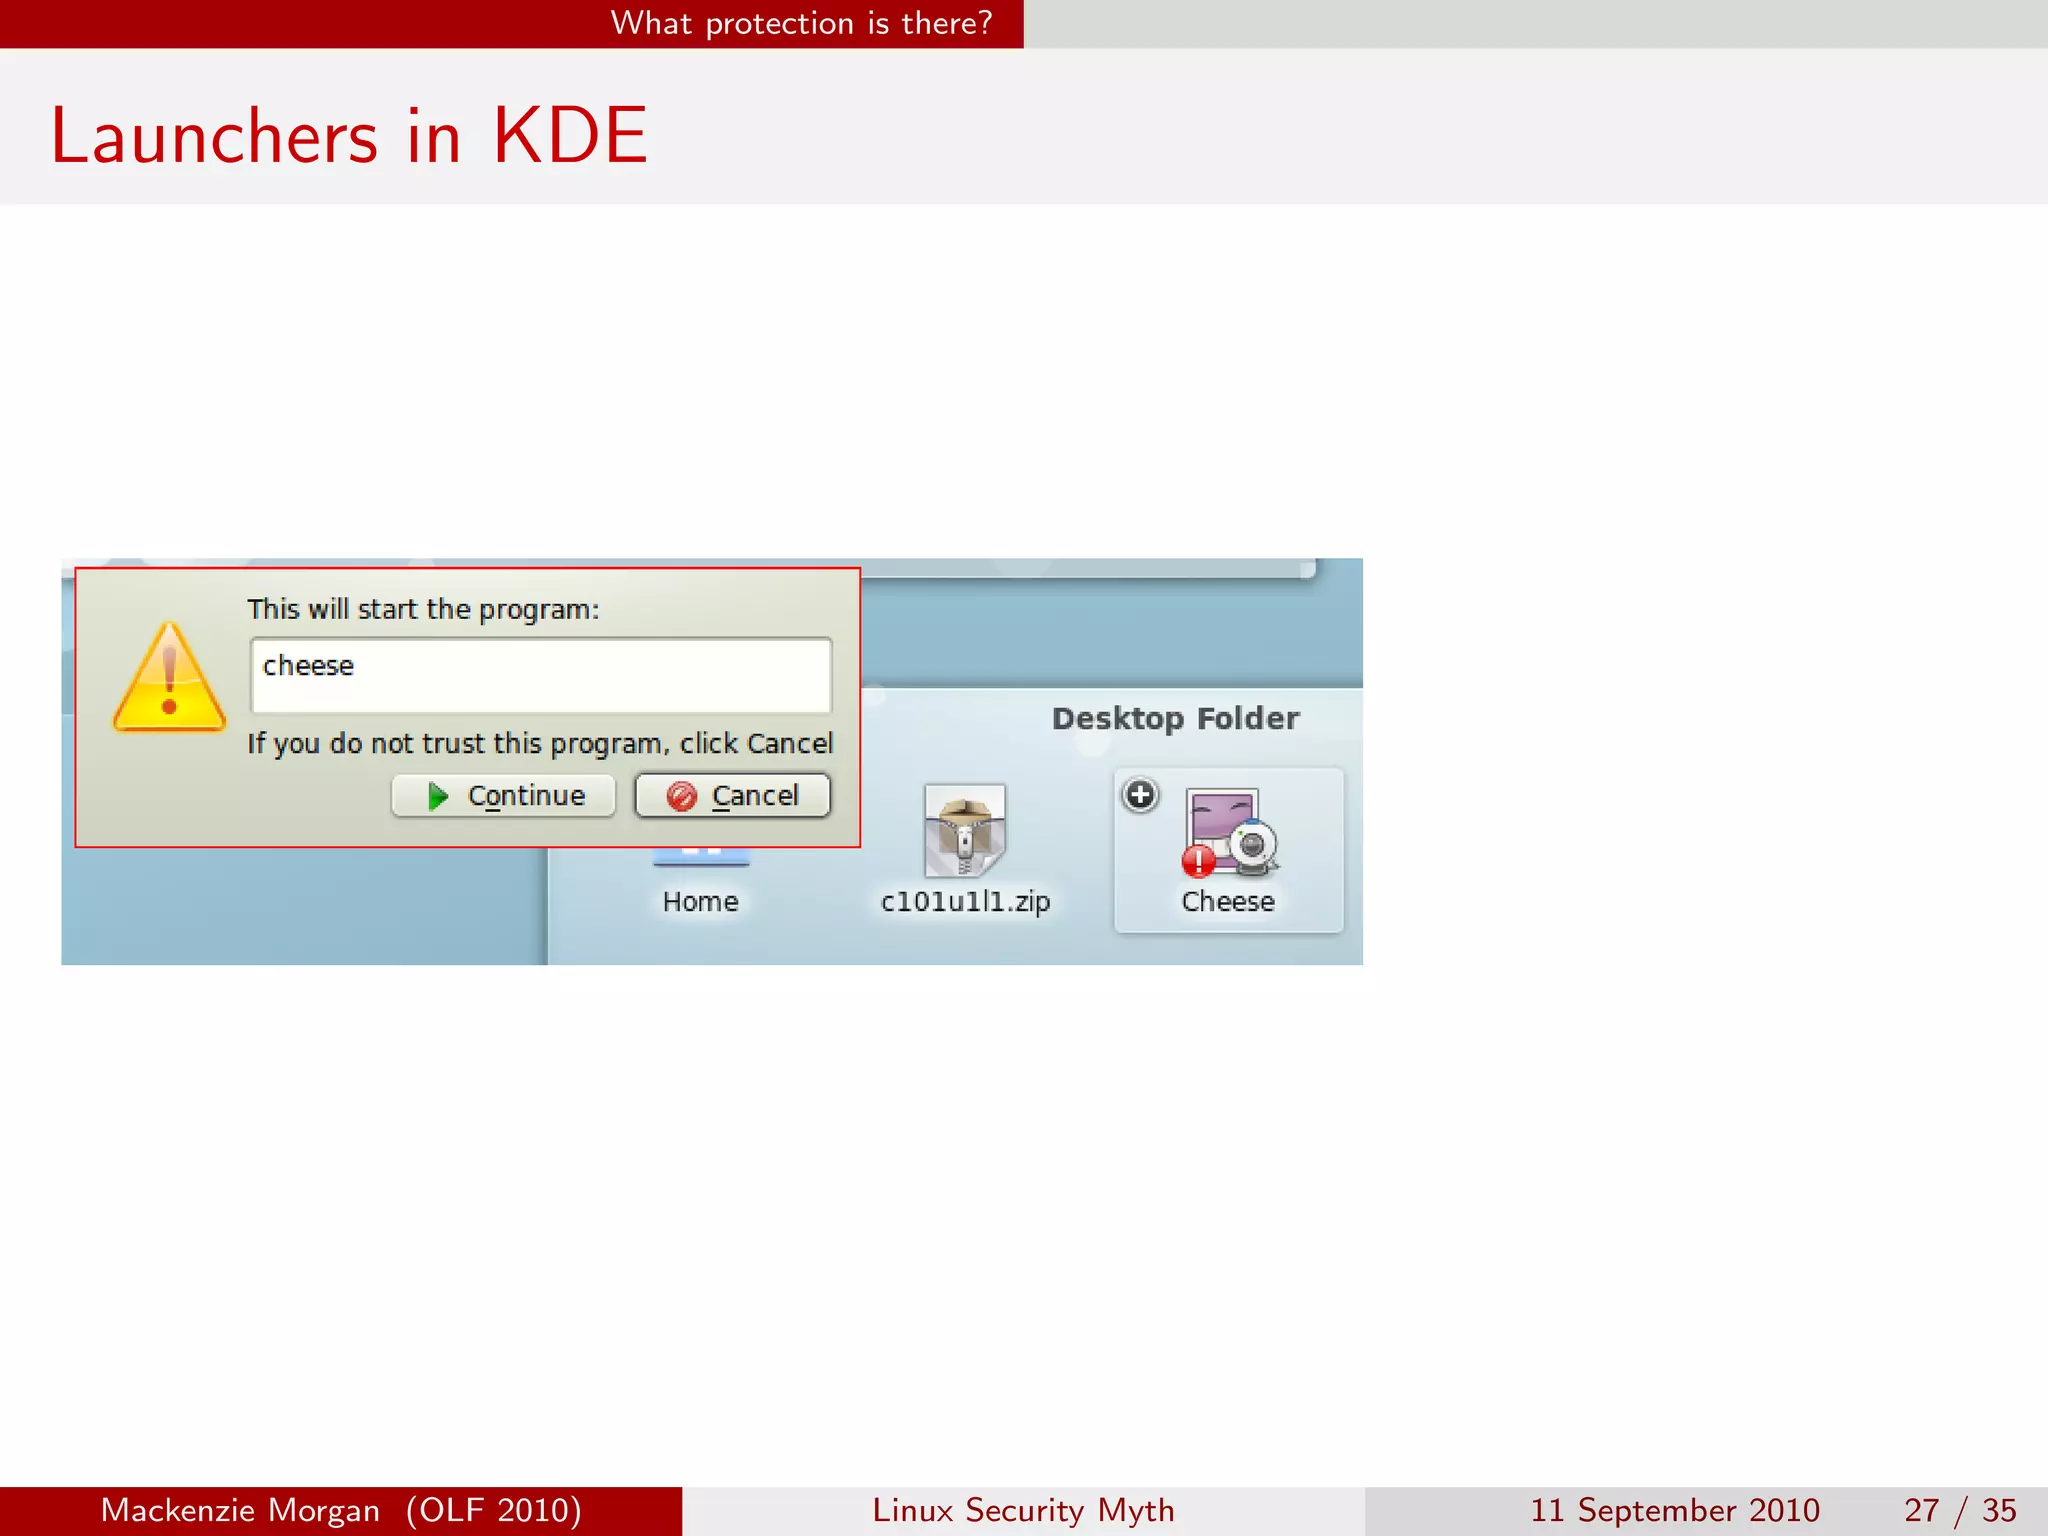Click the 'This will start the program:' message
2048x1536 pixels.
pos(423,609)
